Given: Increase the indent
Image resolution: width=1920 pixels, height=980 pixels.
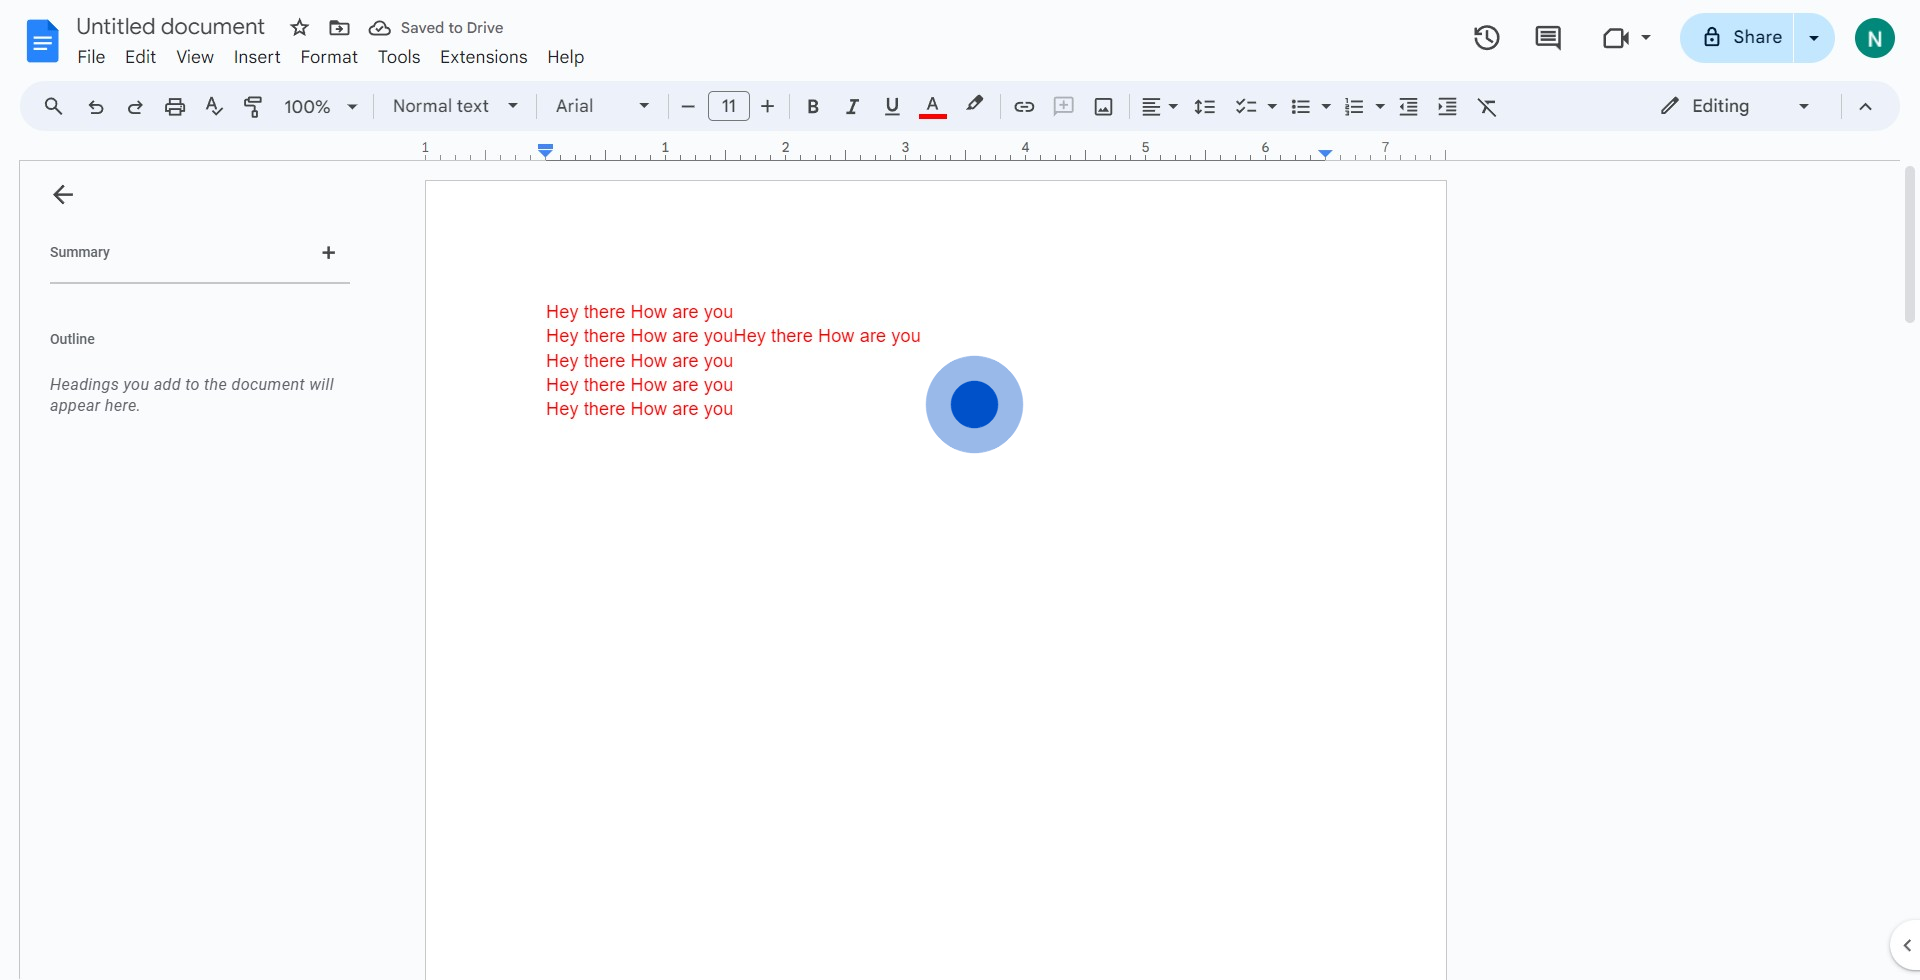Looking at the screenshot, I should pyautogui.click(x=1447, y=106).
